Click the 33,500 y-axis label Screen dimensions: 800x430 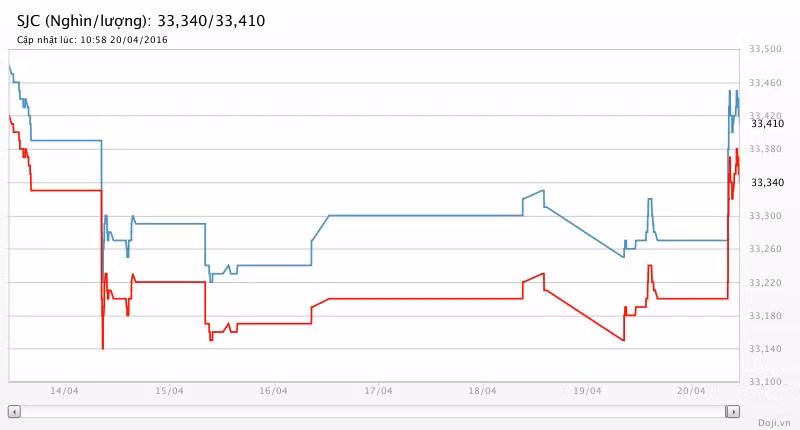(x=765, y=50)
